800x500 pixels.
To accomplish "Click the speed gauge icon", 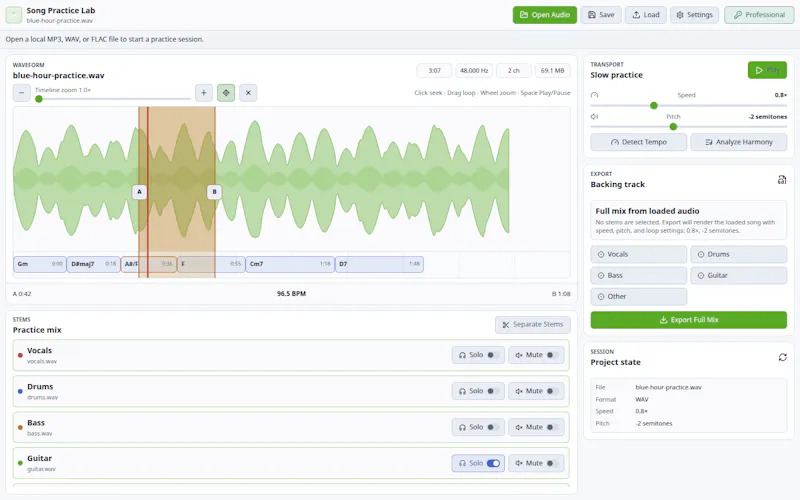I will (594, 95).
